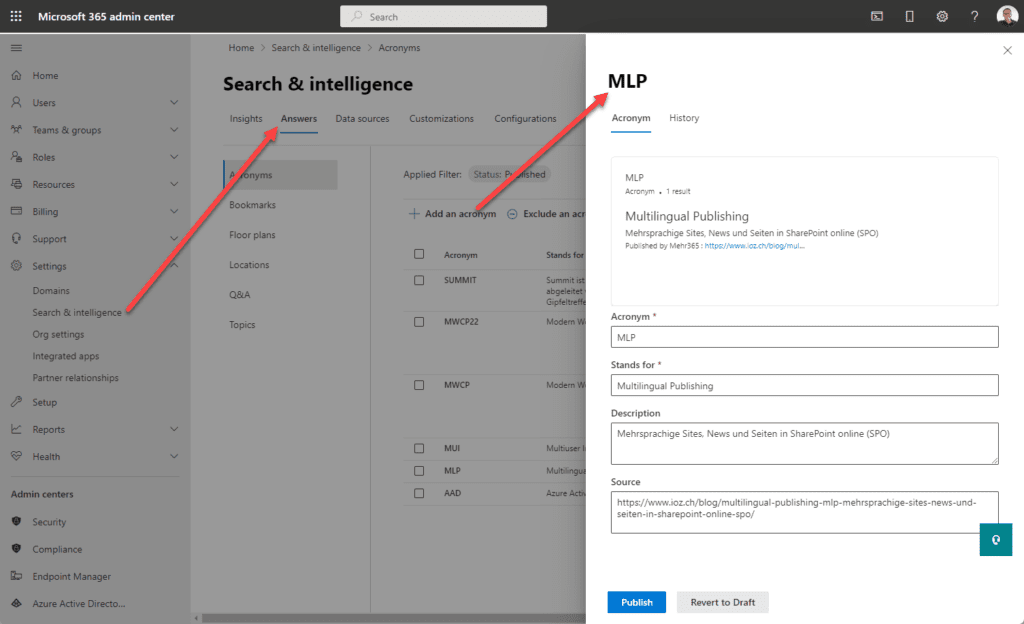This screenshot has width=1024, height=624.
Task: Check the SUMMIT acronym checkbox
Action: 419,280
